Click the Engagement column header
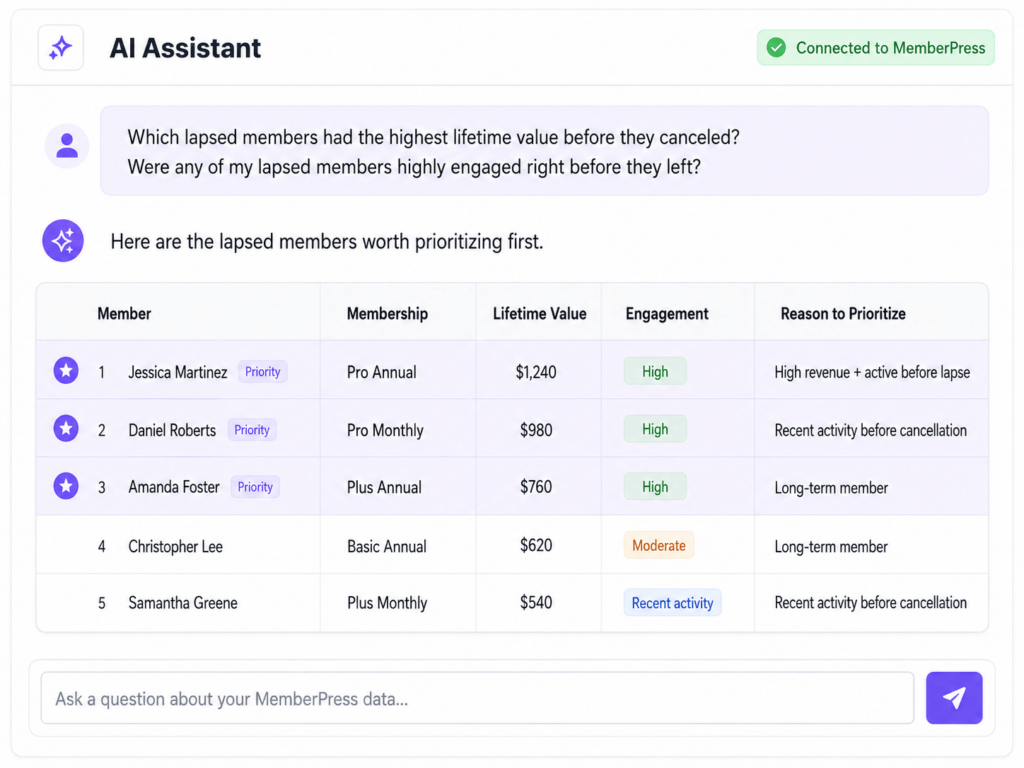Image resolution: width=1024 pixels, height=768 pixels. (x=667, y=313)
